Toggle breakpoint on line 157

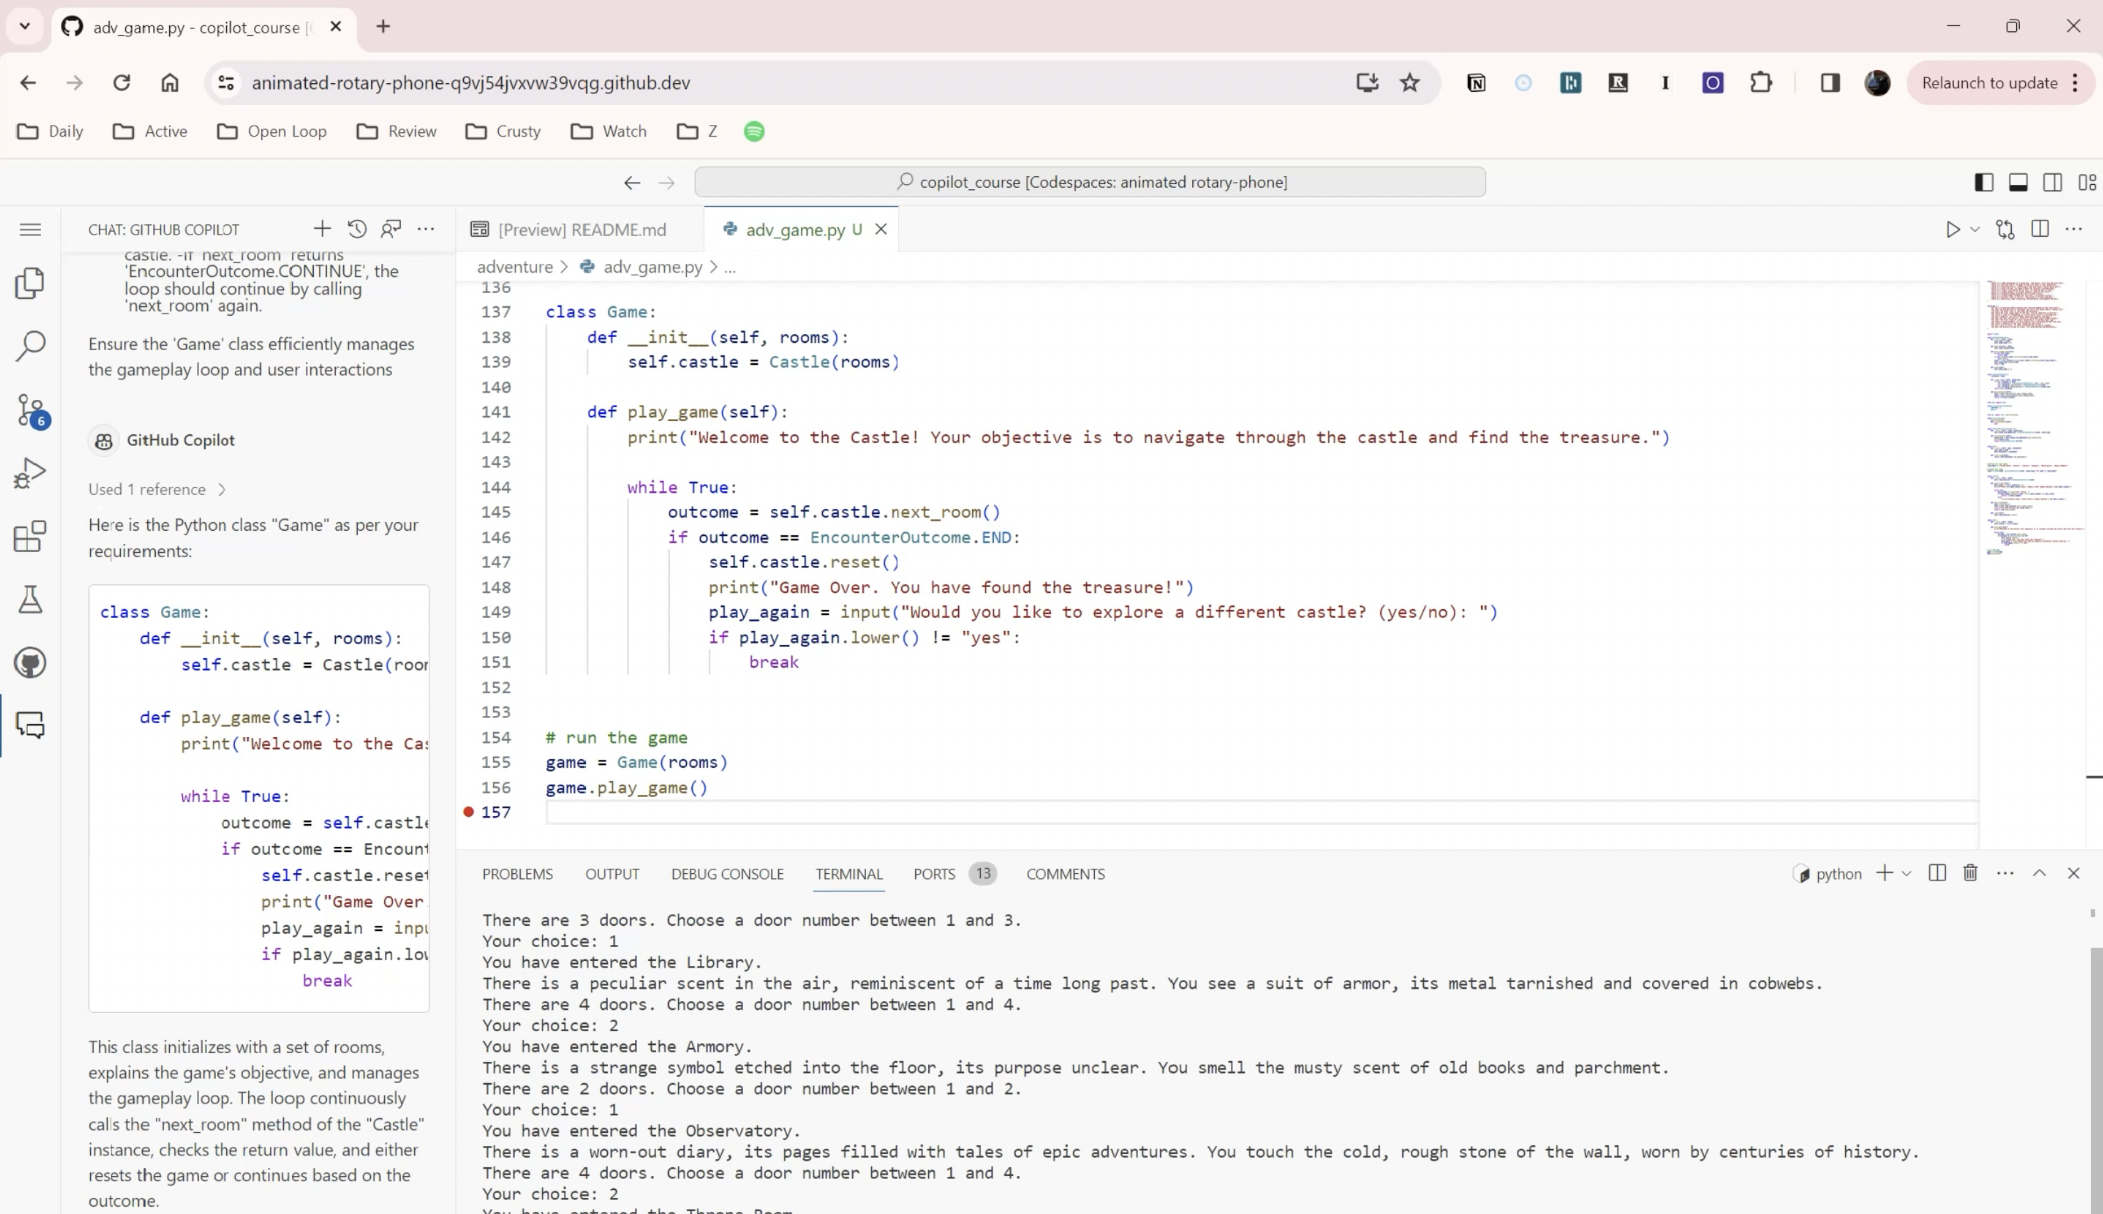(468, 812)
